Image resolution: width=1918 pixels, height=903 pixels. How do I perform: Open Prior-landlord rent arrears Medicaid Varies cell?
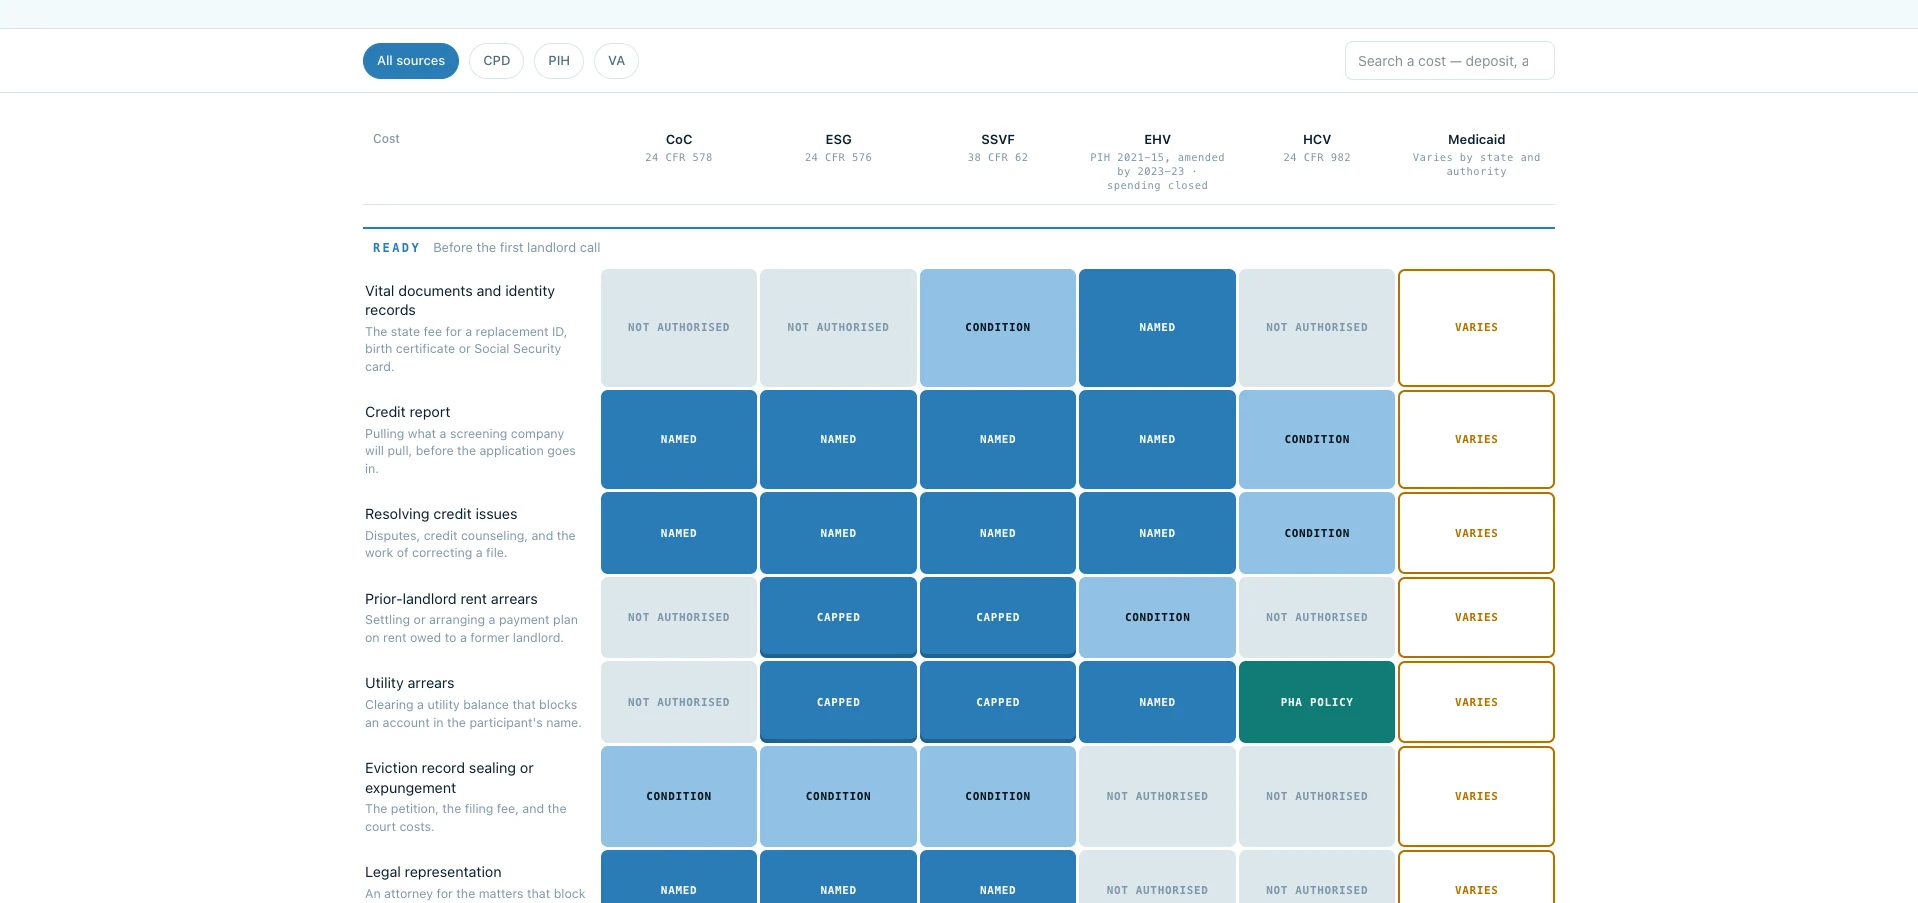[1476, 617]
